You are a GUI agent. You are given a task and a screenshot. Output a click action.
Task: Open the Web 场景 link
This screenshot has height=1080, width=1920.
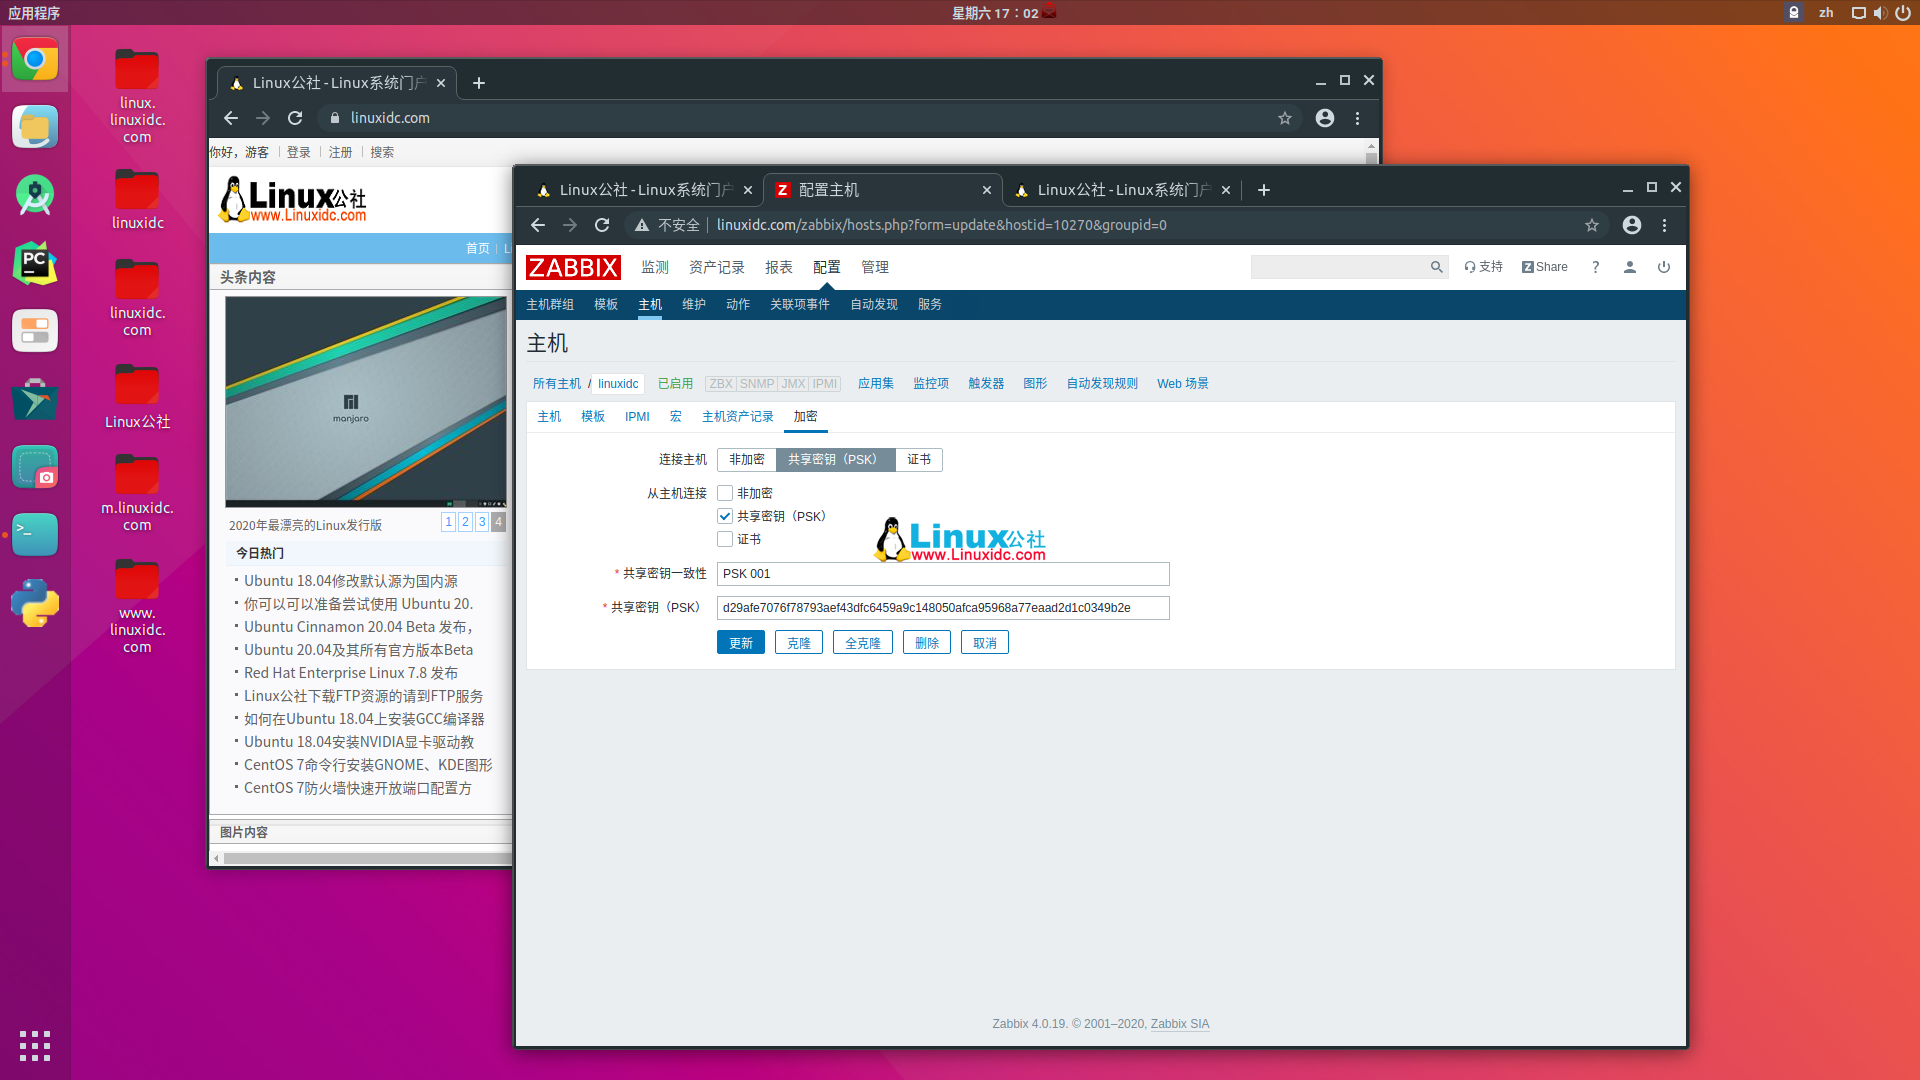(x=1183, y=383)
